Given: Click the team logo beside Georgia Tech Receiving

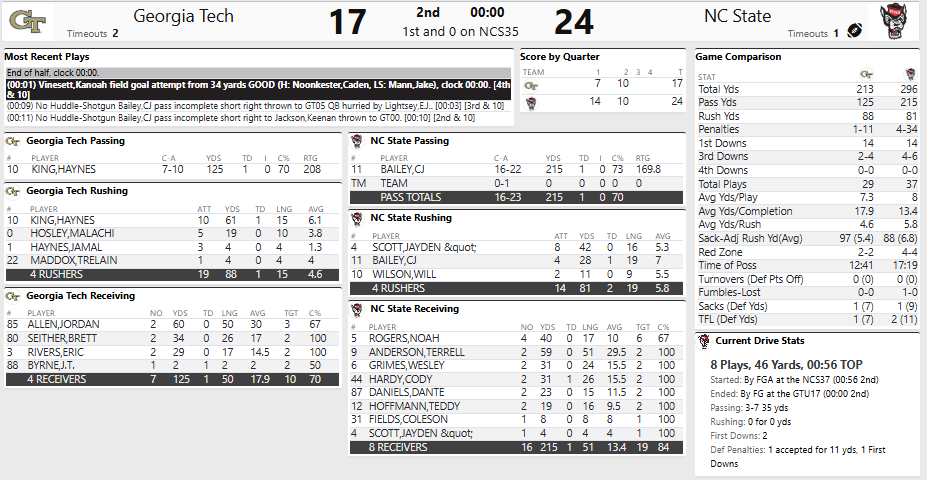Looking at the screenshot, I should click(x=13, y=295).
